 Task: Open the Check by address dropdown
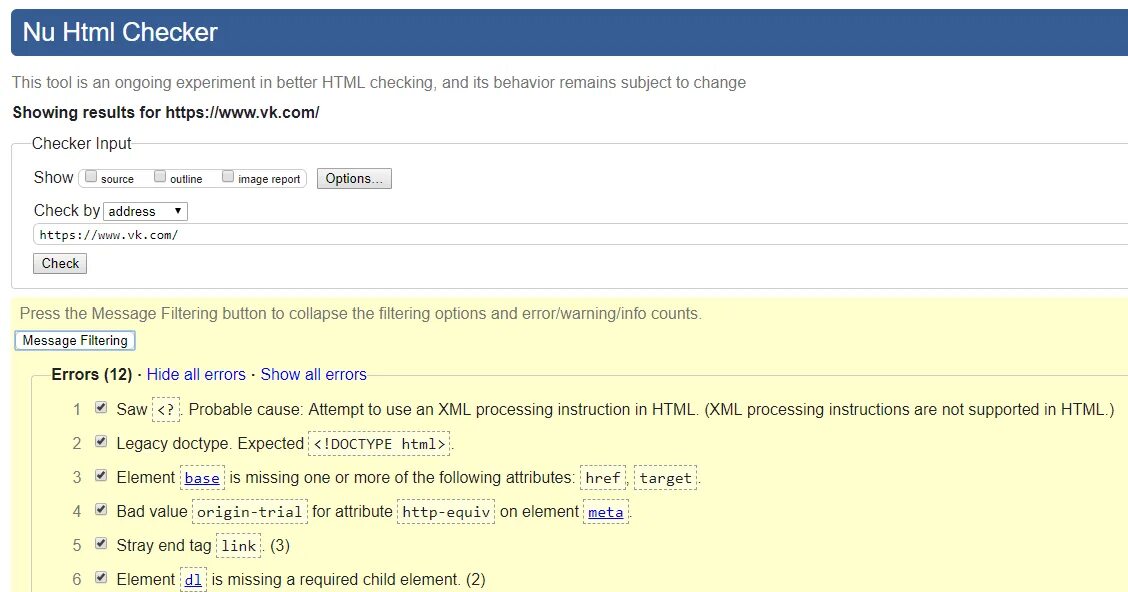pos(146,211)
